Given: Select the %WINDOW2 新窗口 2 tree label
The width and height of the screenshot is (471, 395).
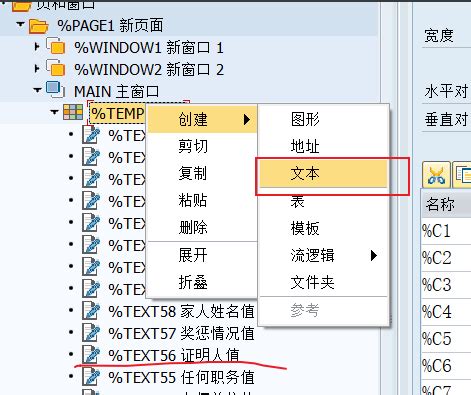Looking at the screenshot, I should [x=149, y=70].
